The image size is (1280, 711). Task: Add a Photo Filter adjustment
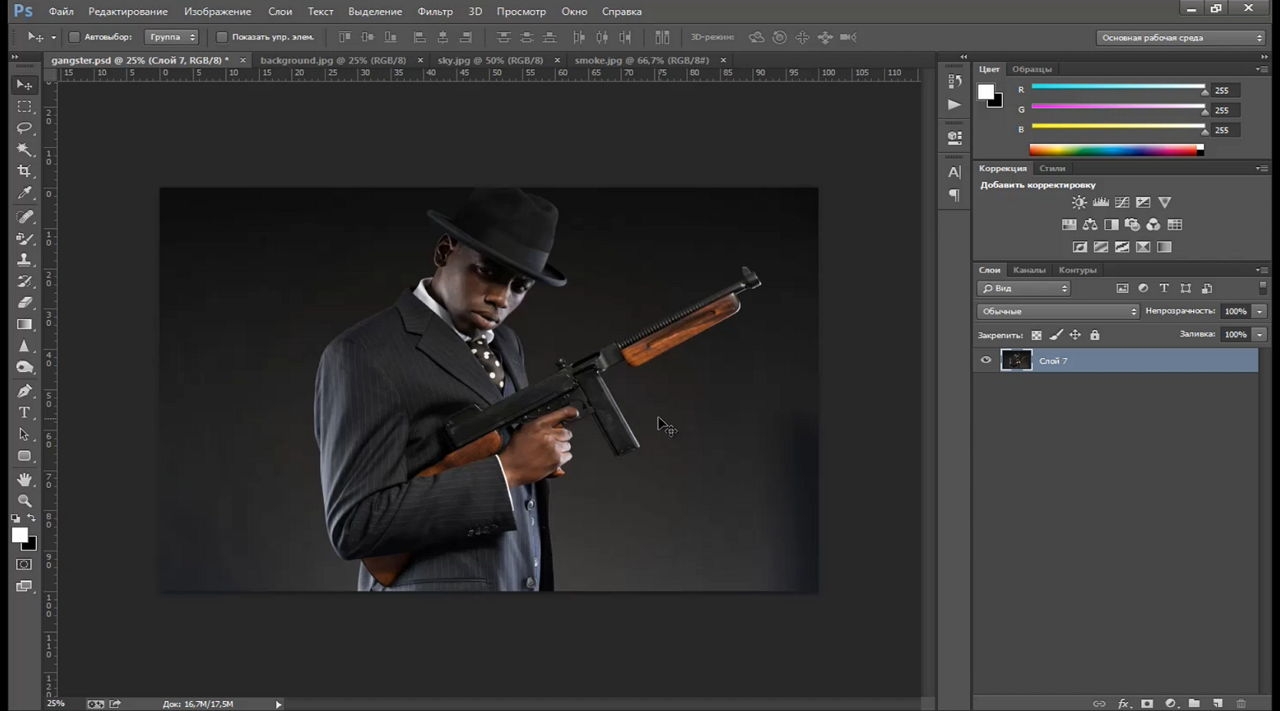[x=1132, y=225]
